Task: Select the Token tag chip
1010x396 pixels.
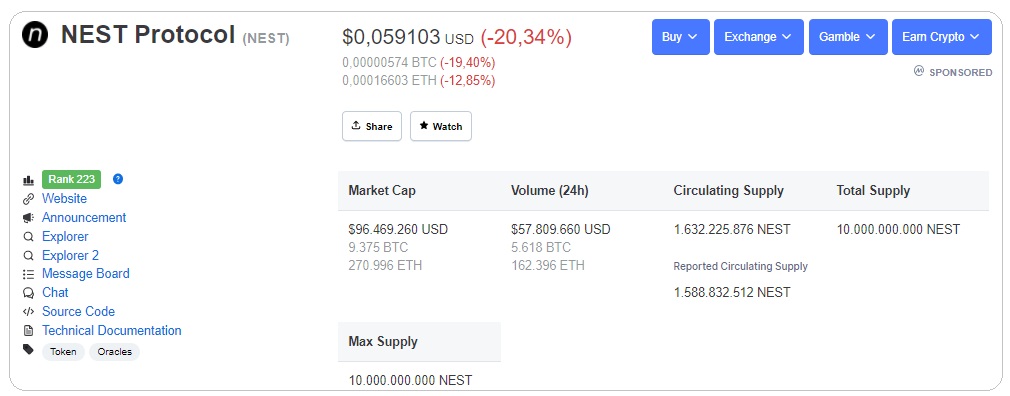Action: tap(63, 352)
